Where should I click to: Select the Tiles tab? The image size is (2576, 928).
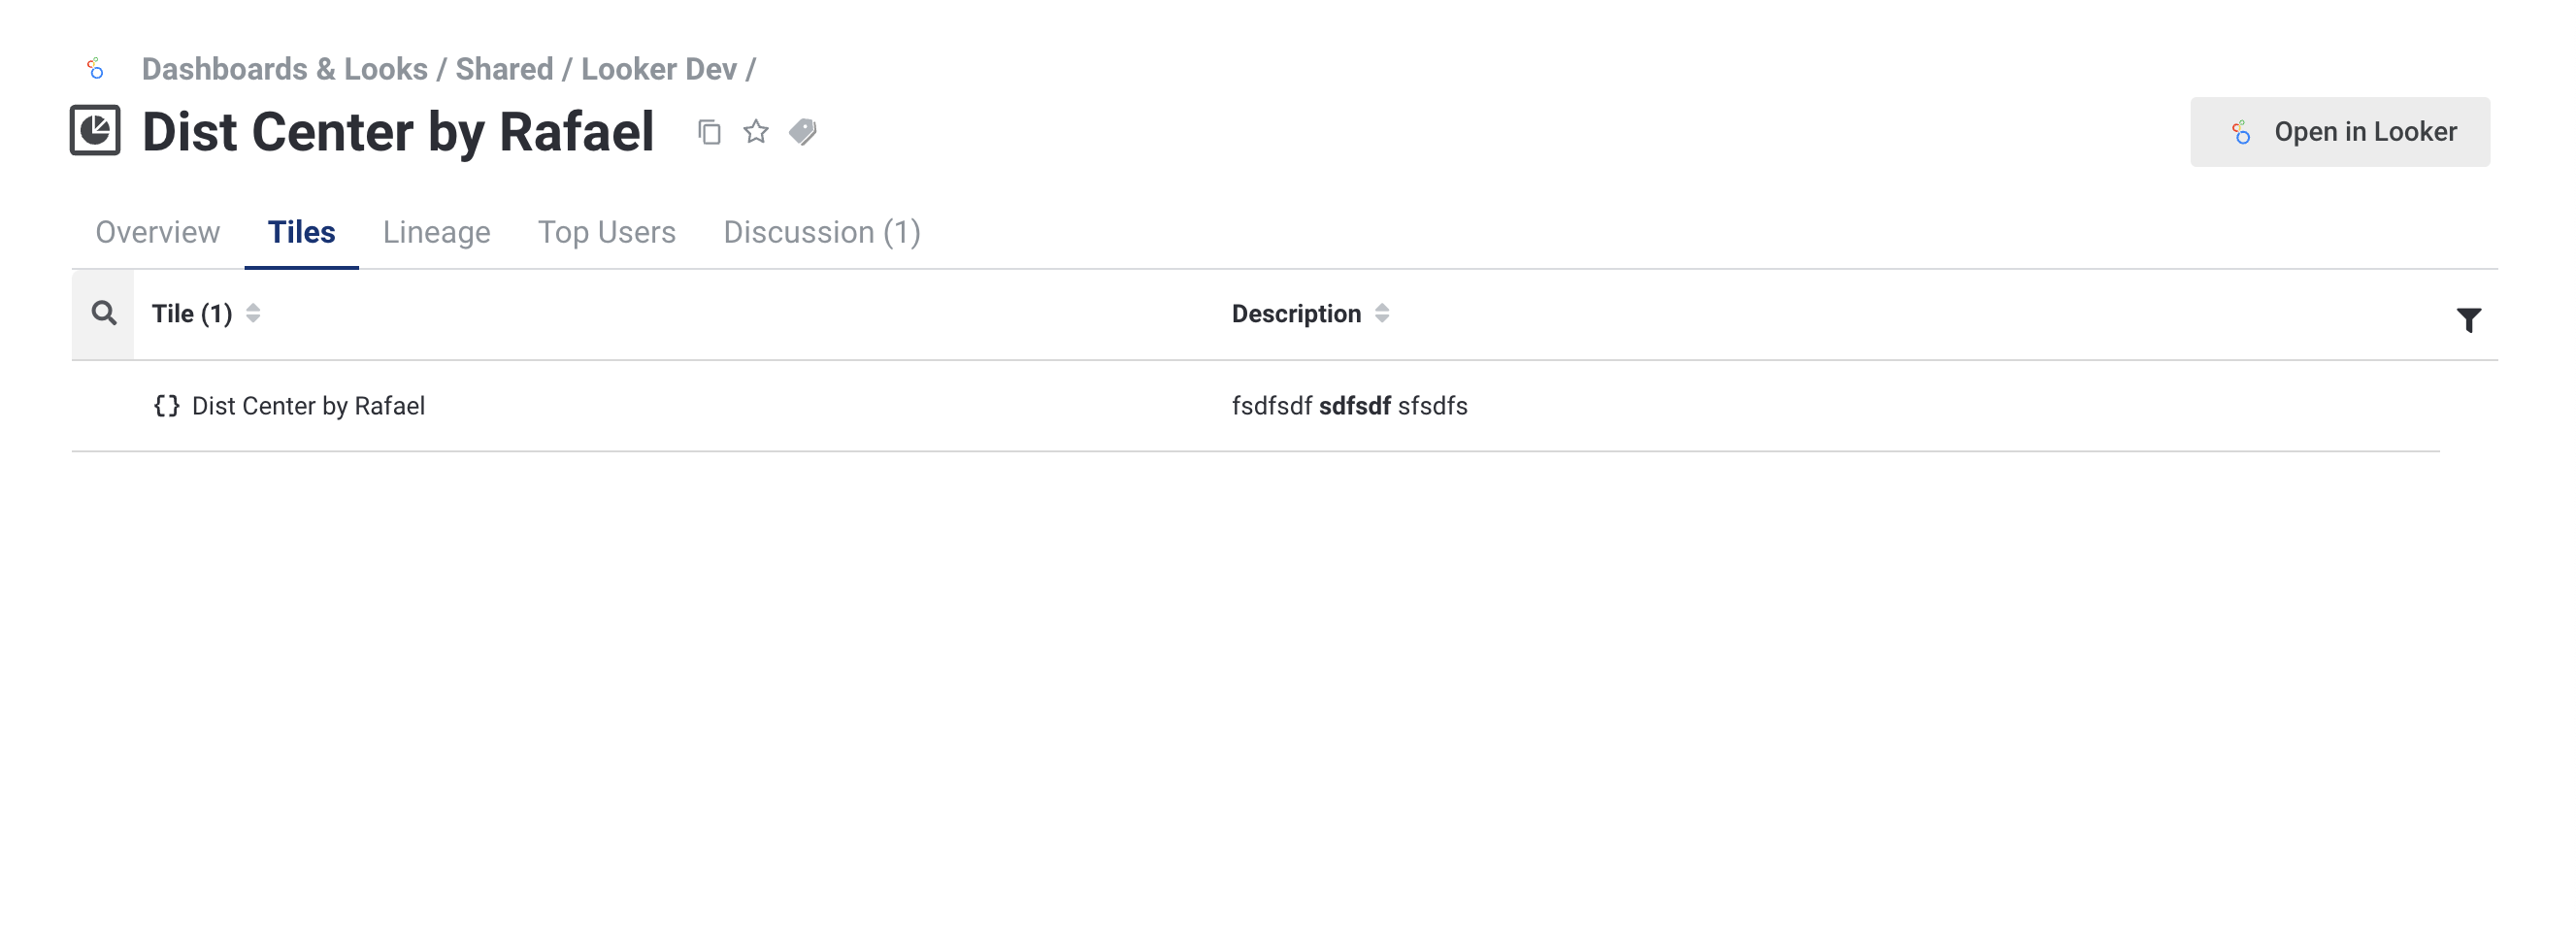301,232
